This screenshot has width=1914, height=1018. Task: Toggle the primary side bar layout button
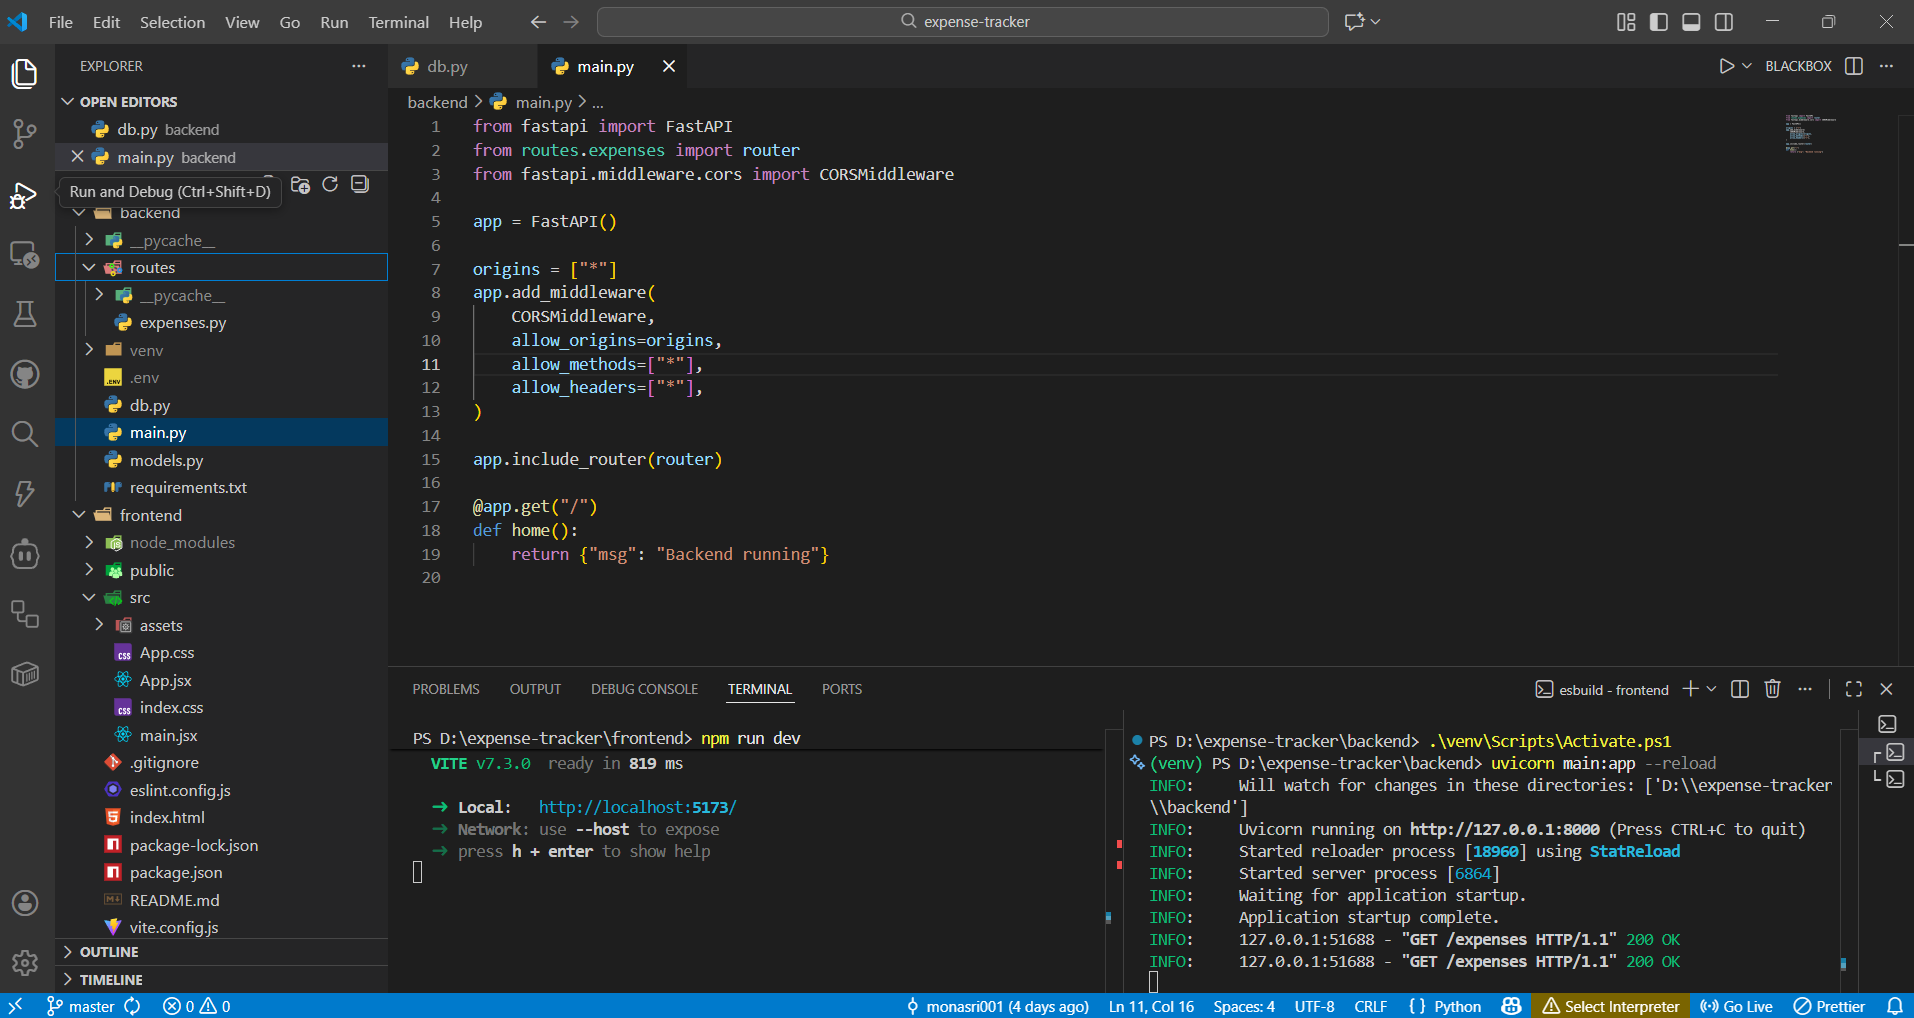pyautogui.click(x=1658, y=22)
